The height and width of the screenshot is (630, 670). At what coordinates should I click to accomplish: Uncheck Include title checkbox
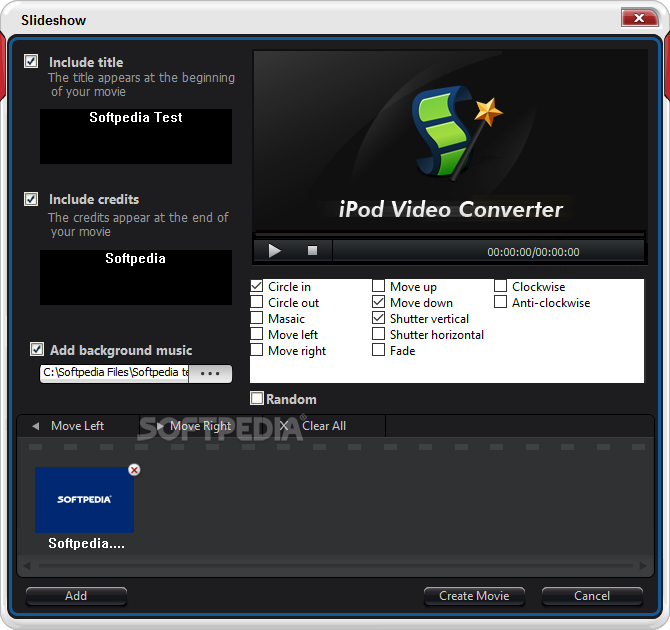point(31,61)
